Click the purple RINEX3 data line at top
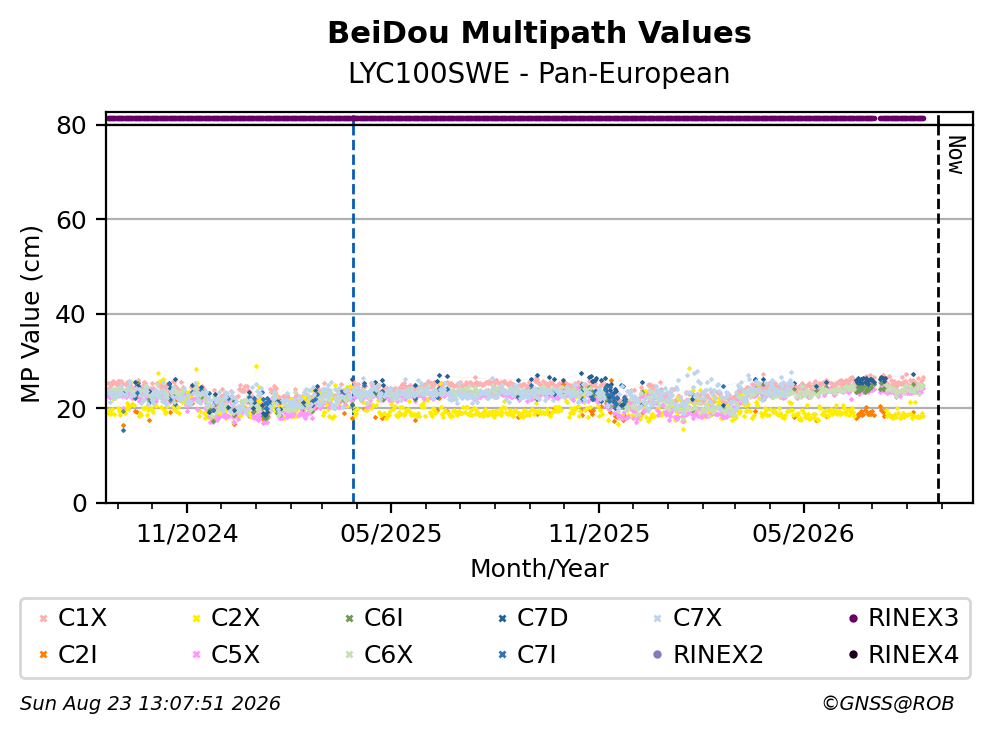Viewport: 993px width, 734px height. click(x=516, y=118)
